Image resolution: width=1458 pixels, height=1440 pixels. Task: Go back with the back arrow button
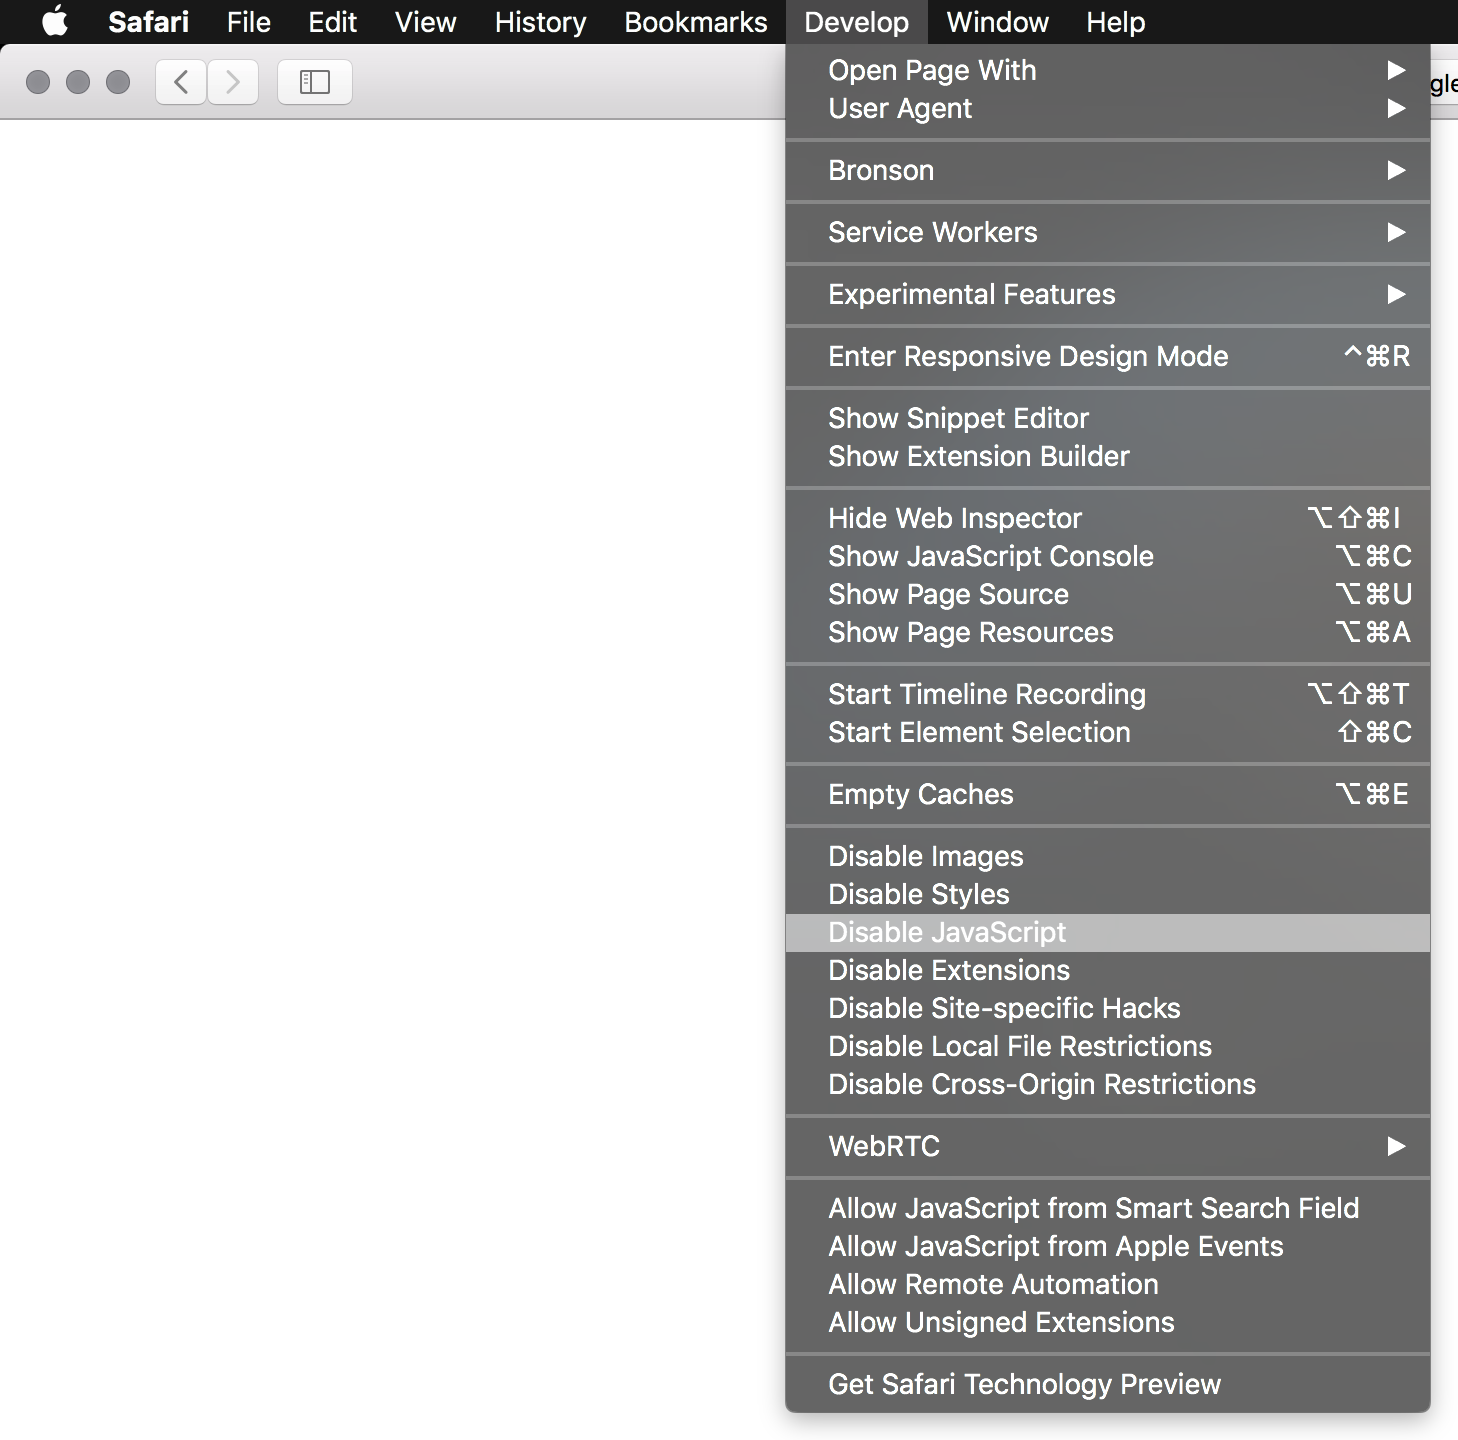[x=181, y=82]
